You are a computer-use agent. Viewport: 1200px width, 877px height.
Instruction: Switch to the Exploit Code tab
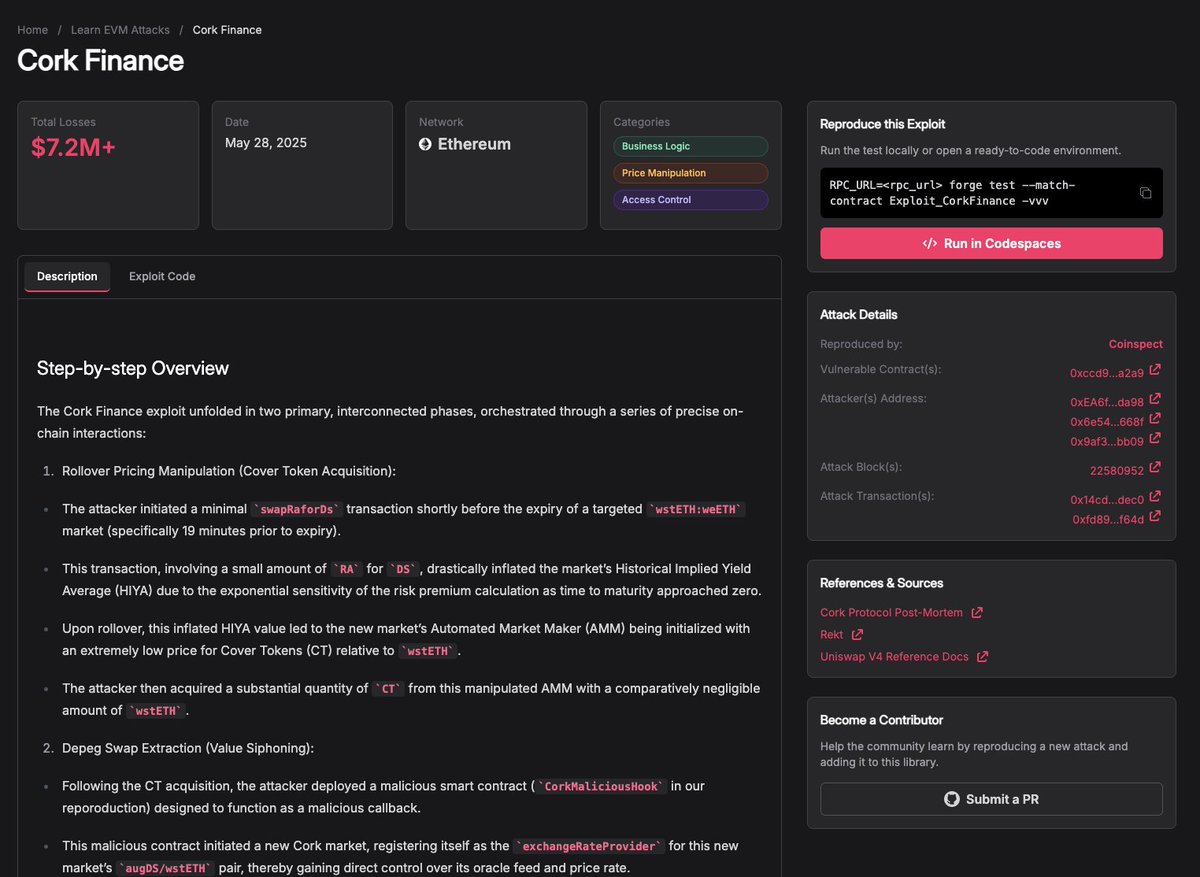(x=162, y=277)
